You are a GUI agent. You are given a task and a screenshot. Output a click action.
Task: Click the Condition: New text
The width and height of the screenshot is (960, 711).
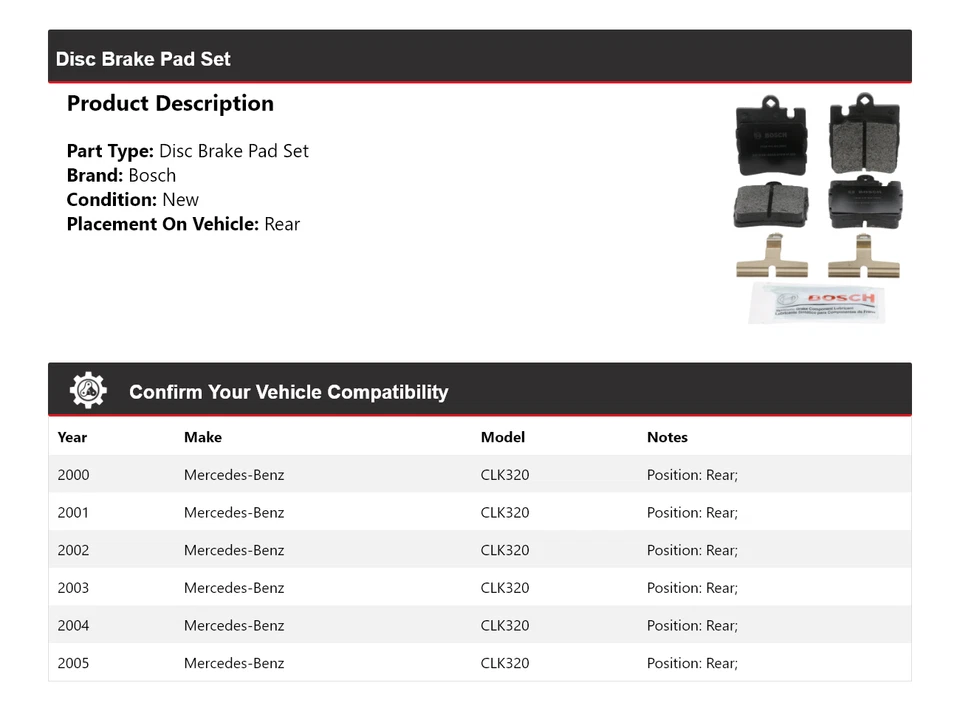[x=132, y=200]
